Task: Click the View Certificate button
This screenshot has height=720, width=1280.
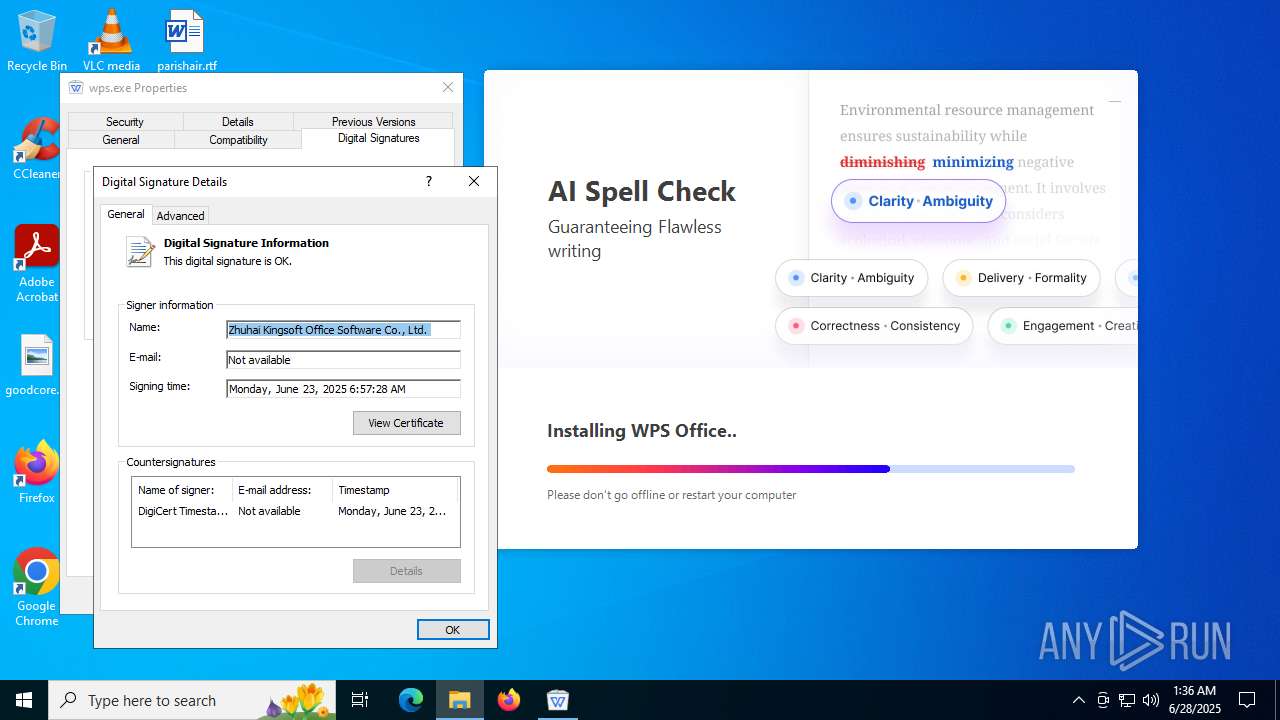Action: (406, 423)
